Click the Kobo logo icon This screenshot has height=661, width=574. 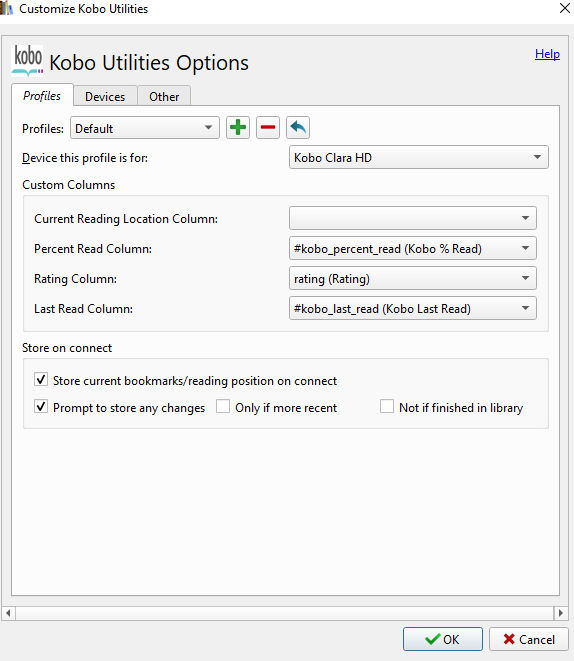pos(28,60)
